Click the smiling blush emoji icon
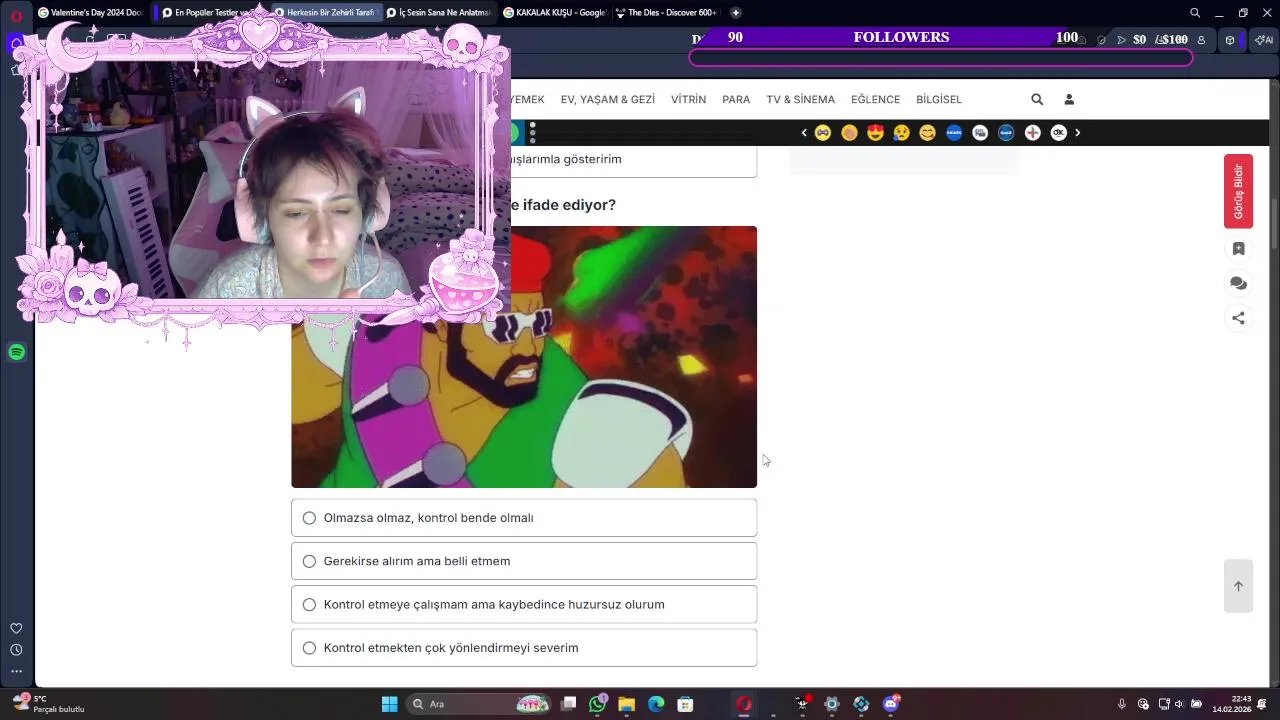1280x720 pixels. 927,132
